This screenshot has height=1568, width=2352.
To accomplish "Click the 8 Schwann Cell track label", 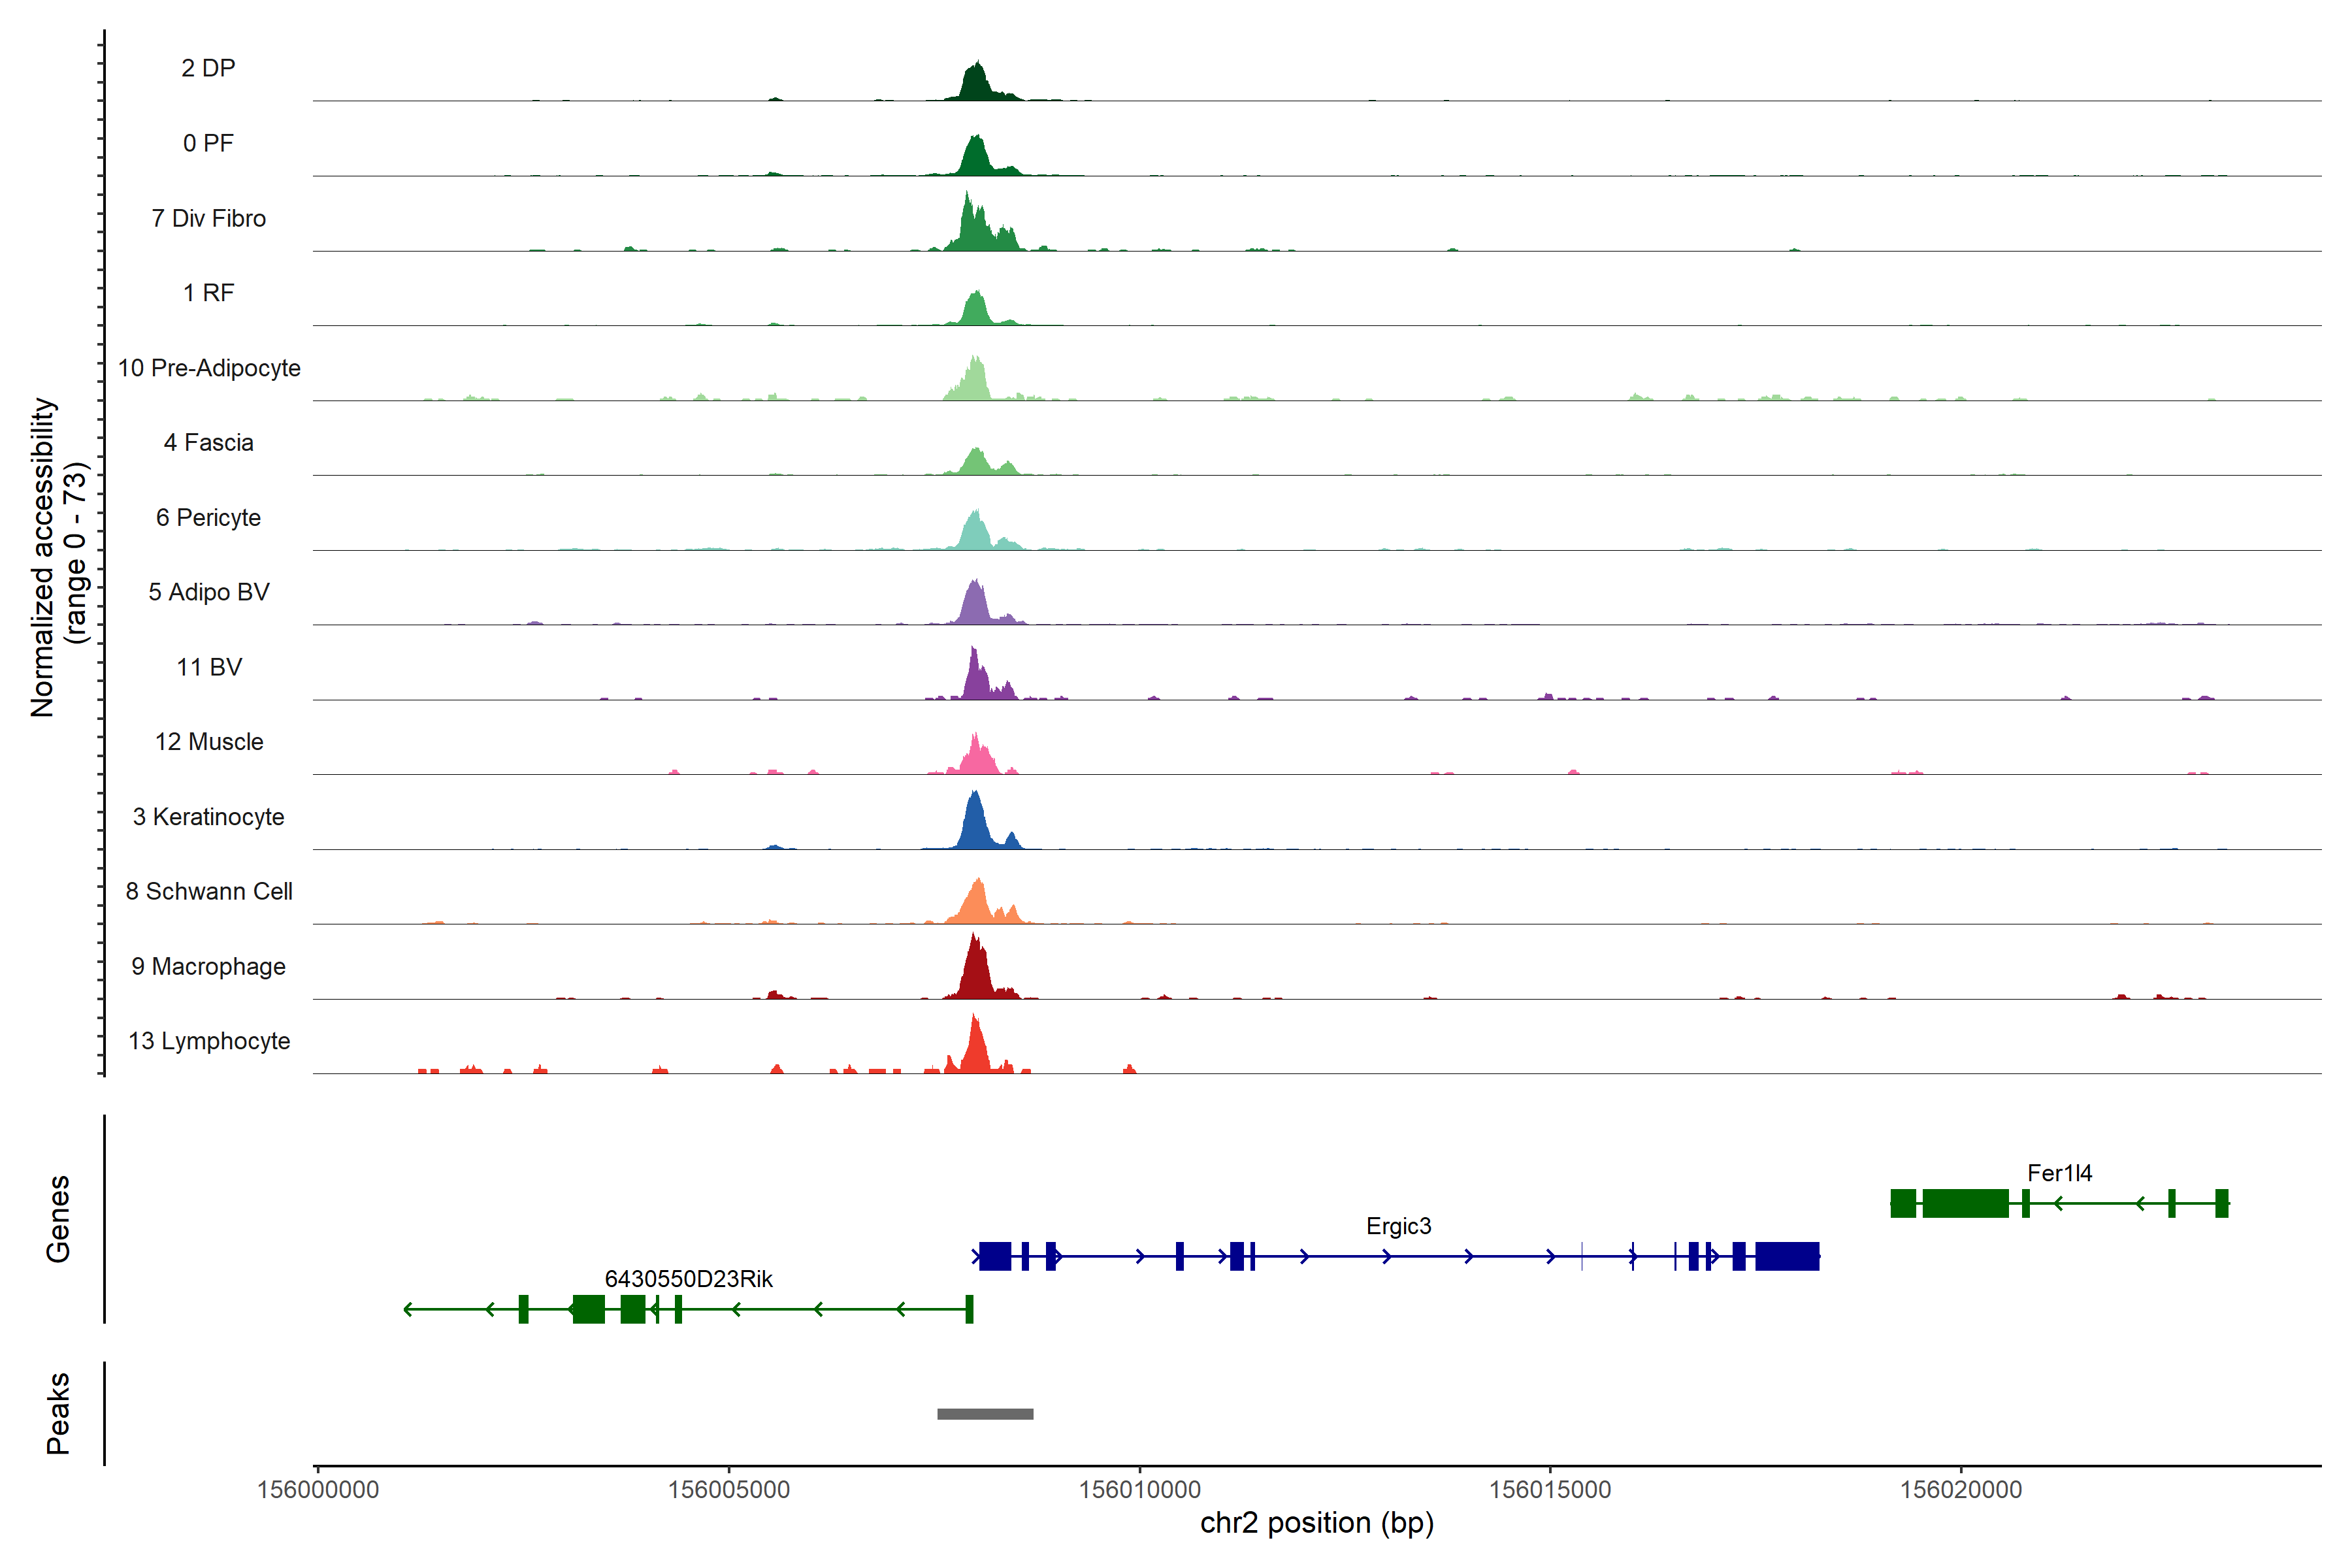I will [x=209, y=891].
